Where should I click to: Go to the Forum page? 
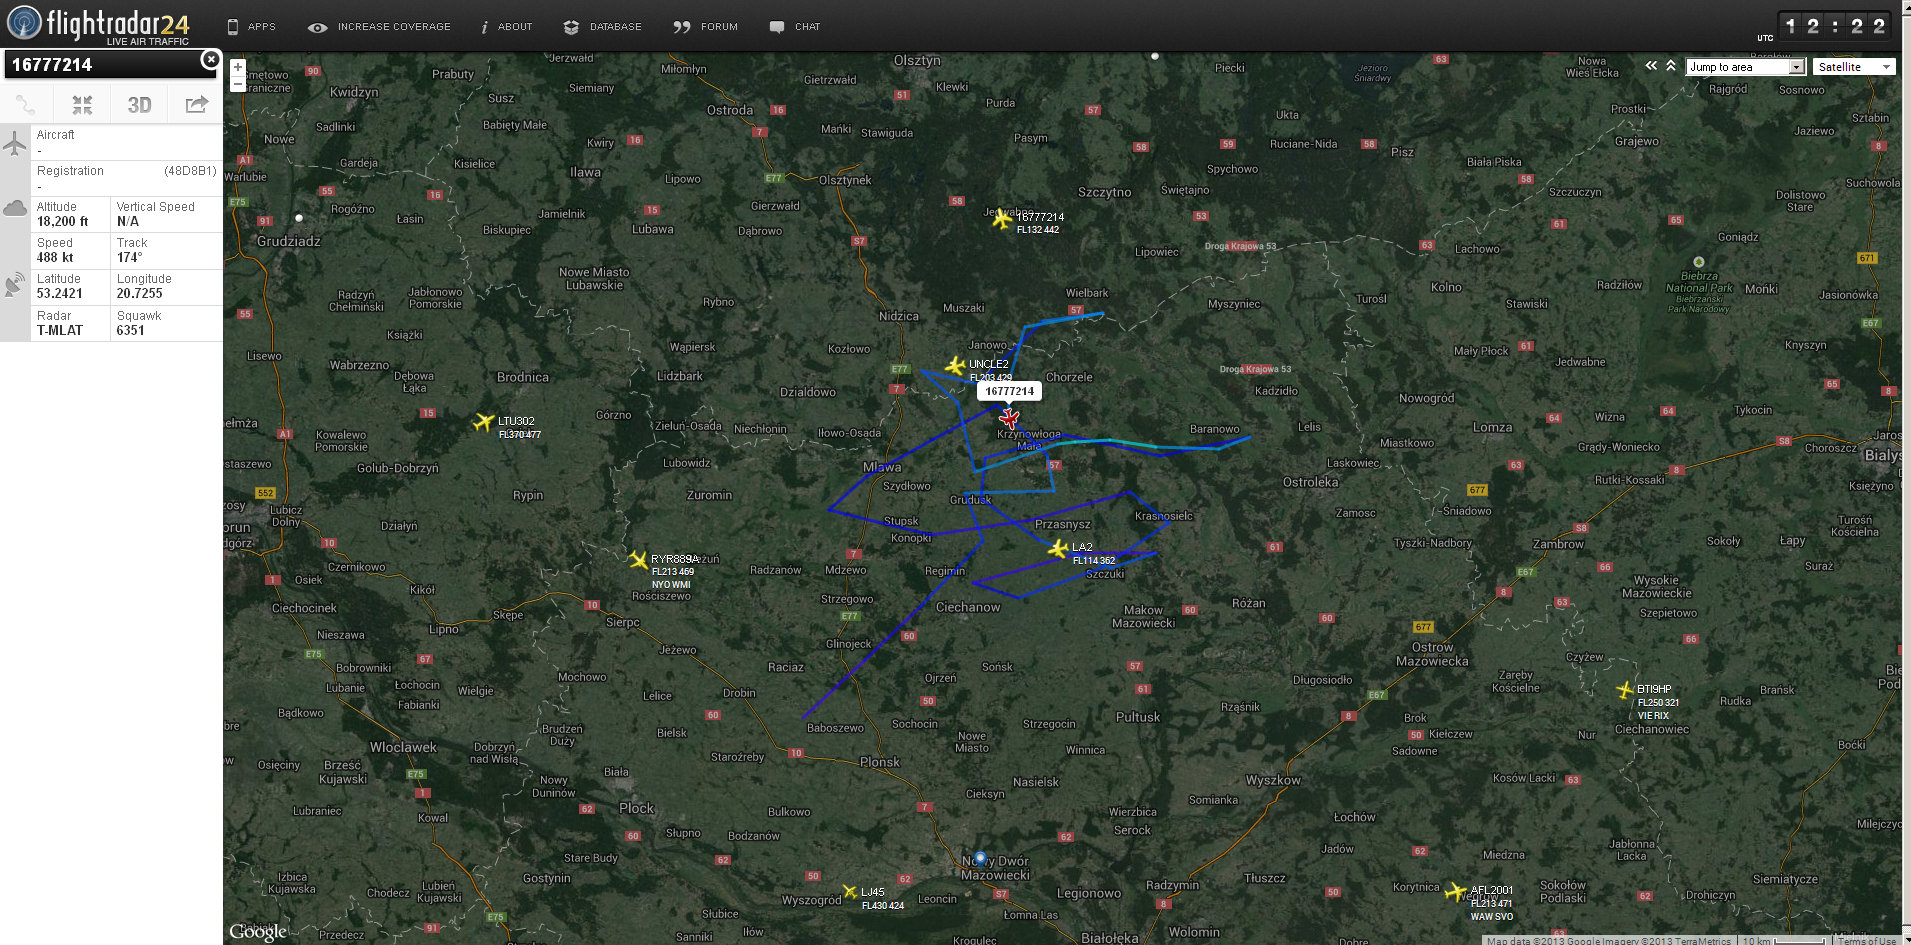[706, 27]
